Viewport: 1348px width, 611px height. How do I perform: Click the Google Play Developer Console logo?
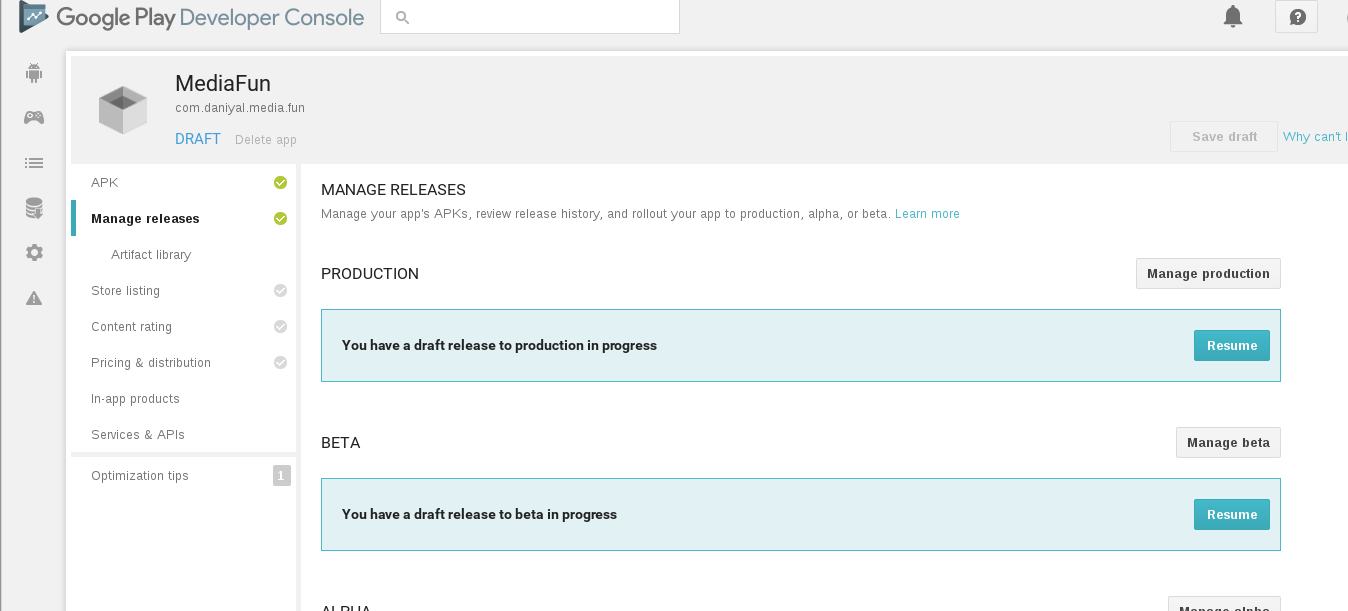click(x=192, y=17)
